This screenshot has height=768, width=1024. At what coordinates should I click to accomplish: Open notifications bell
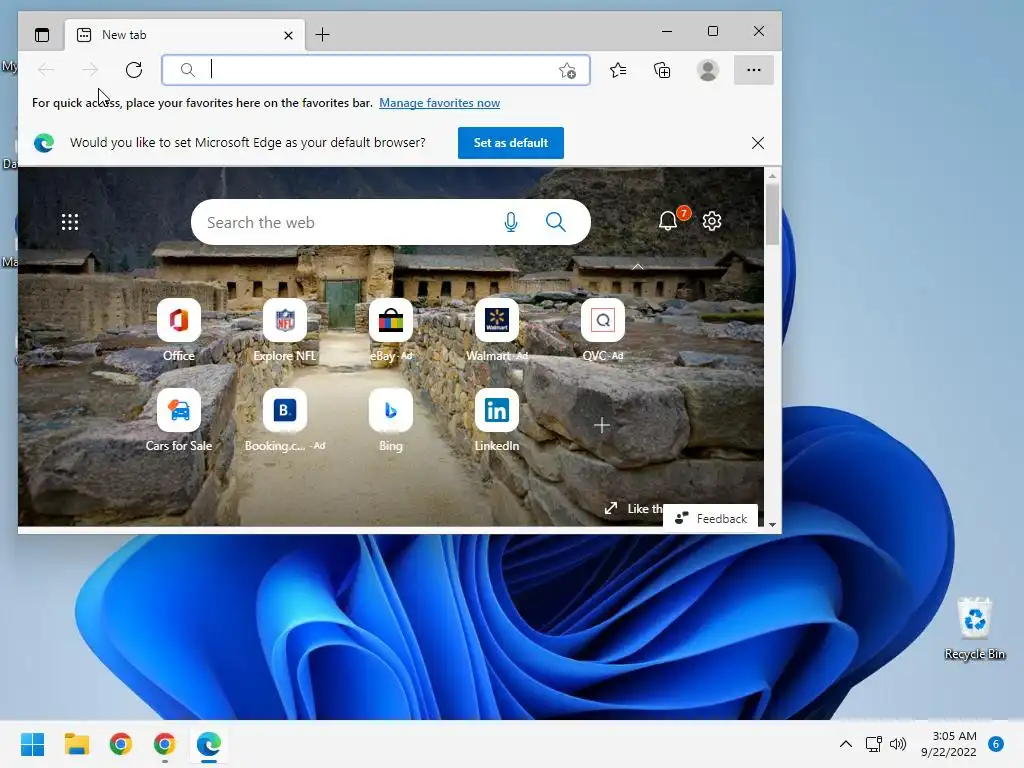[x=667, y=221]
